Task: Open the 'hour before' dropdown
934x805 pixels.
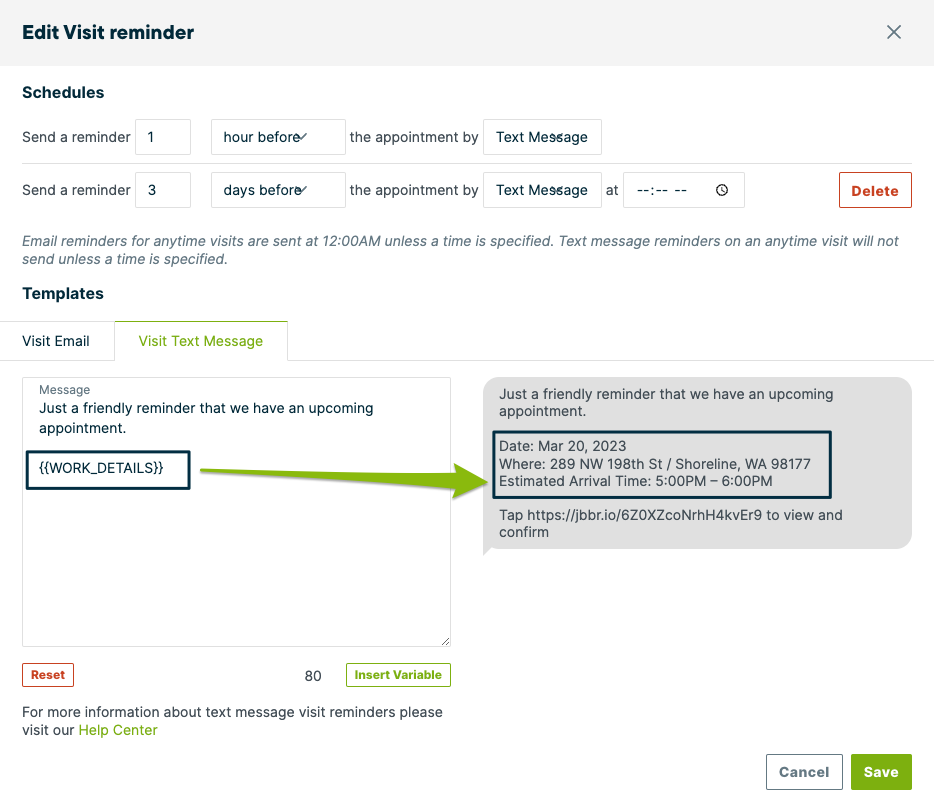Action: click(277, 137)
